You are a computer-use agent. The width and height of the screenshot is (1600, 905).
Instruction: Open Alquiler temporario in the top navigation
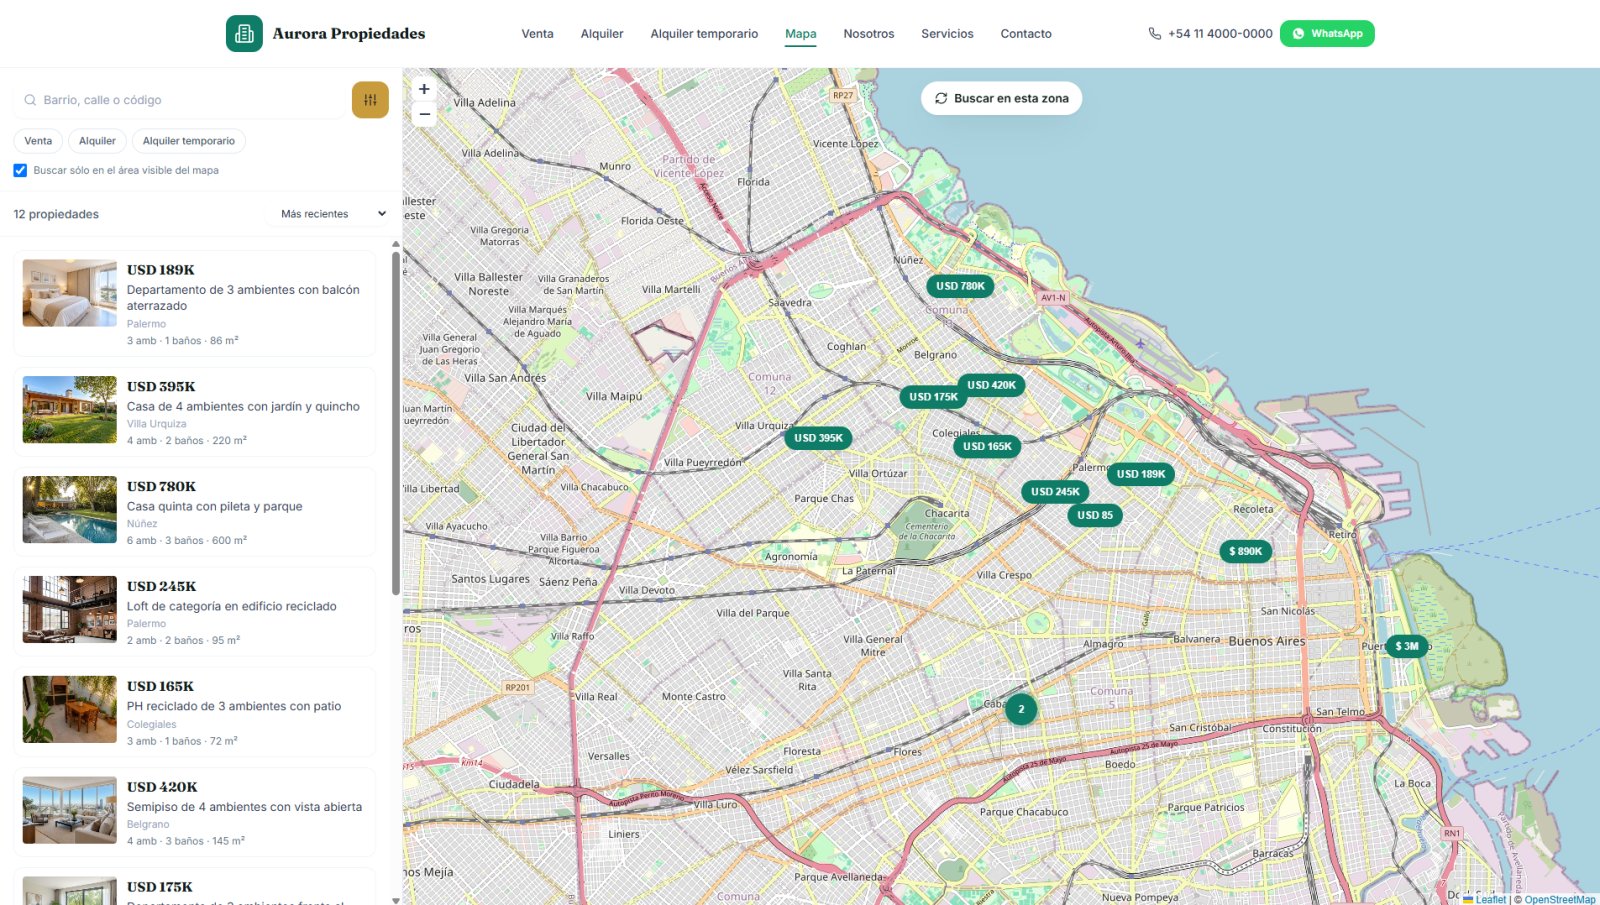[x=704, y=34]
